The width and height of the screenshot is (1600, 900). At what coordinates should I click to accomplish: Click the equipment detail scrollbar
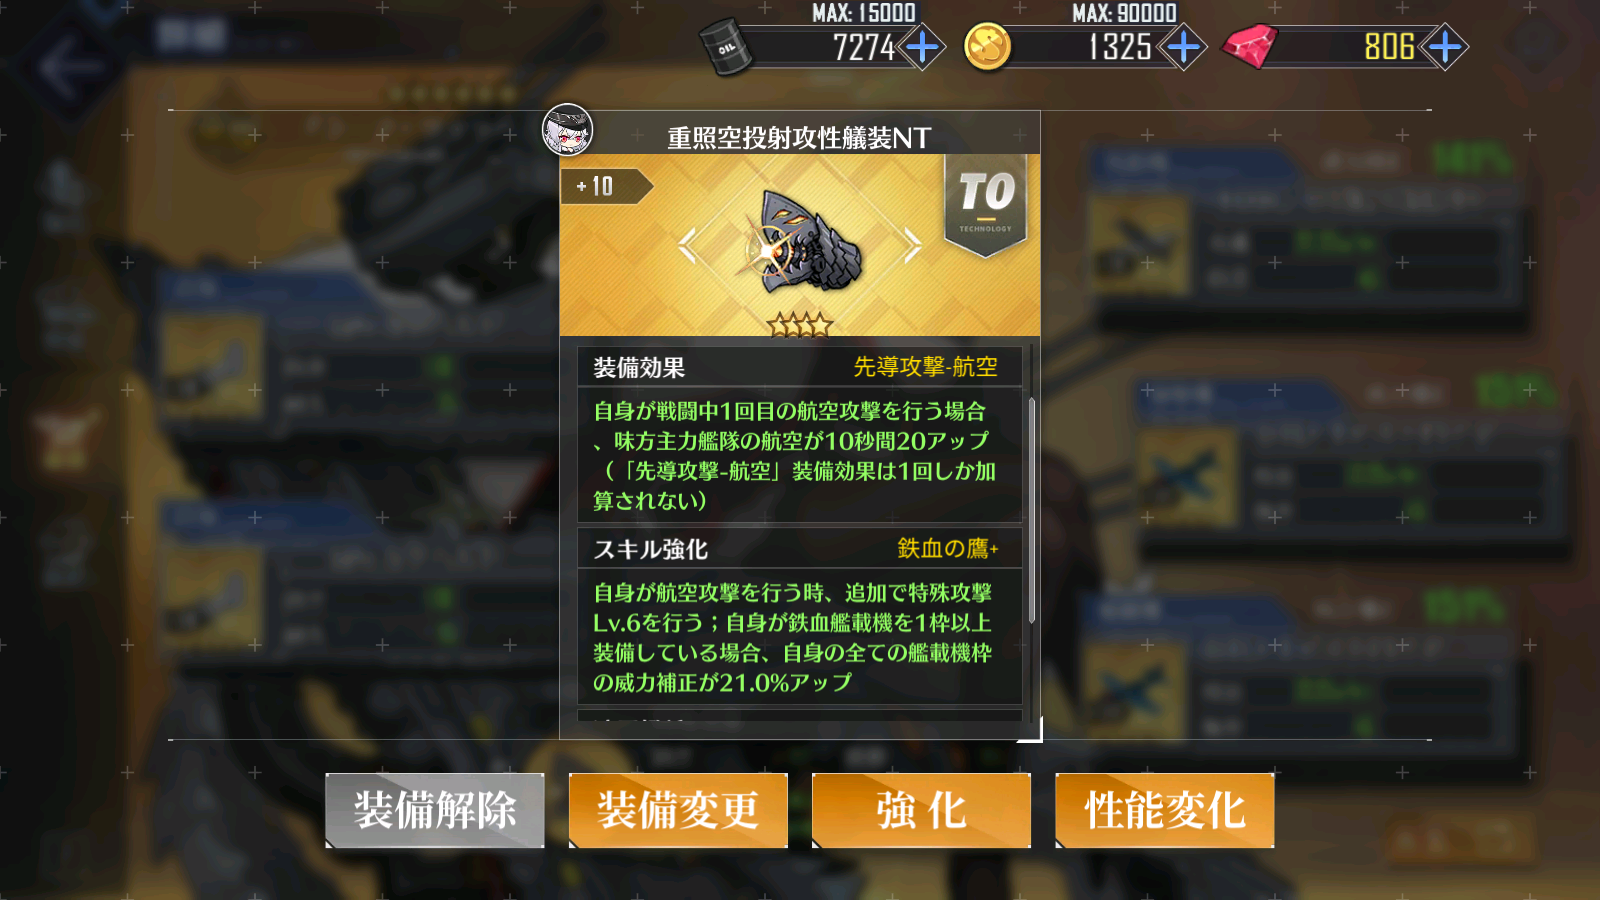[x=1031, y=511]
